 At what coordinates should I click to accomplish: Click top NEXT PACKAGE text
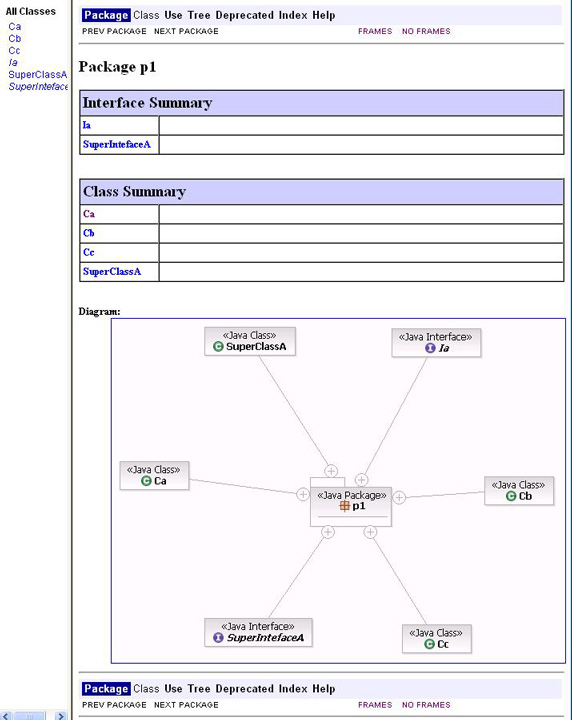pos(186,31)
